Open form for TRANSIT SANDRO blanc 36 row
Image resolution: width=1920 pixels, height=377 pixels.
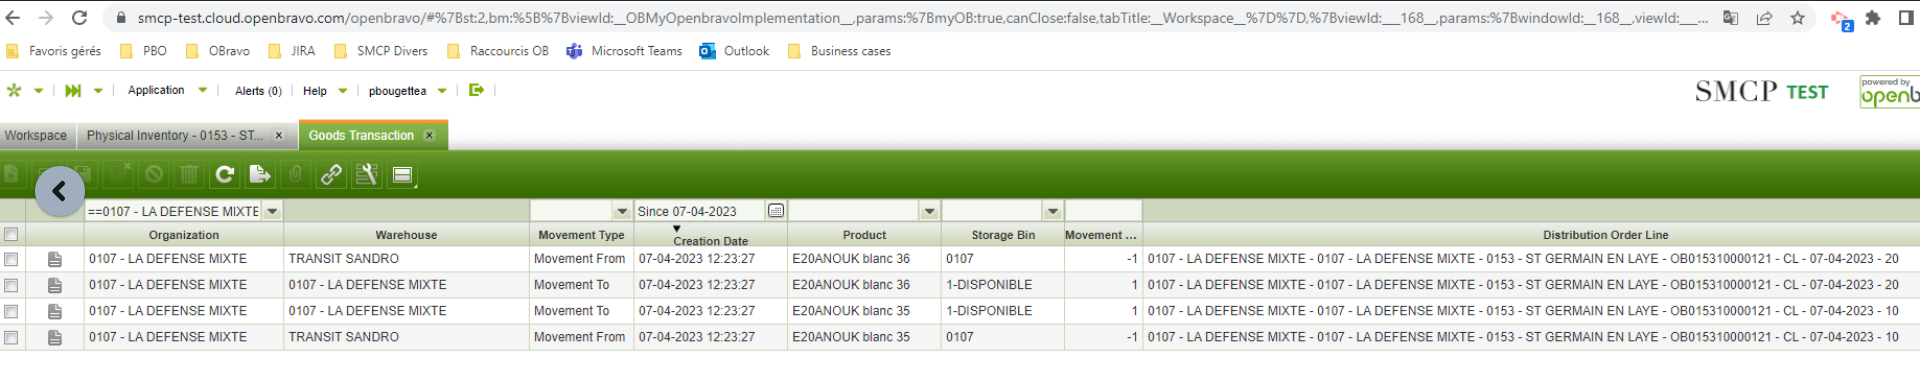(55, 259)
